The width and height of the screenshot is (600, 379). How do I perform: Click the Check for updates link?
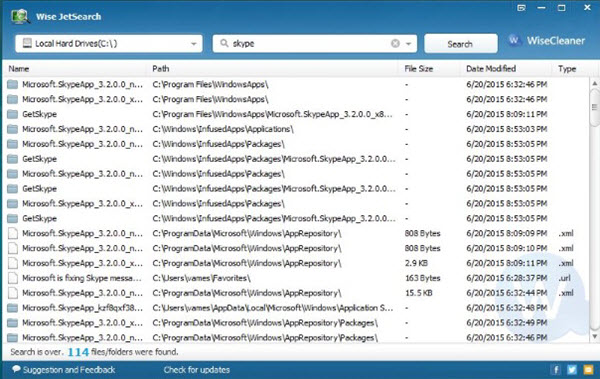click(x=197, y=369)
